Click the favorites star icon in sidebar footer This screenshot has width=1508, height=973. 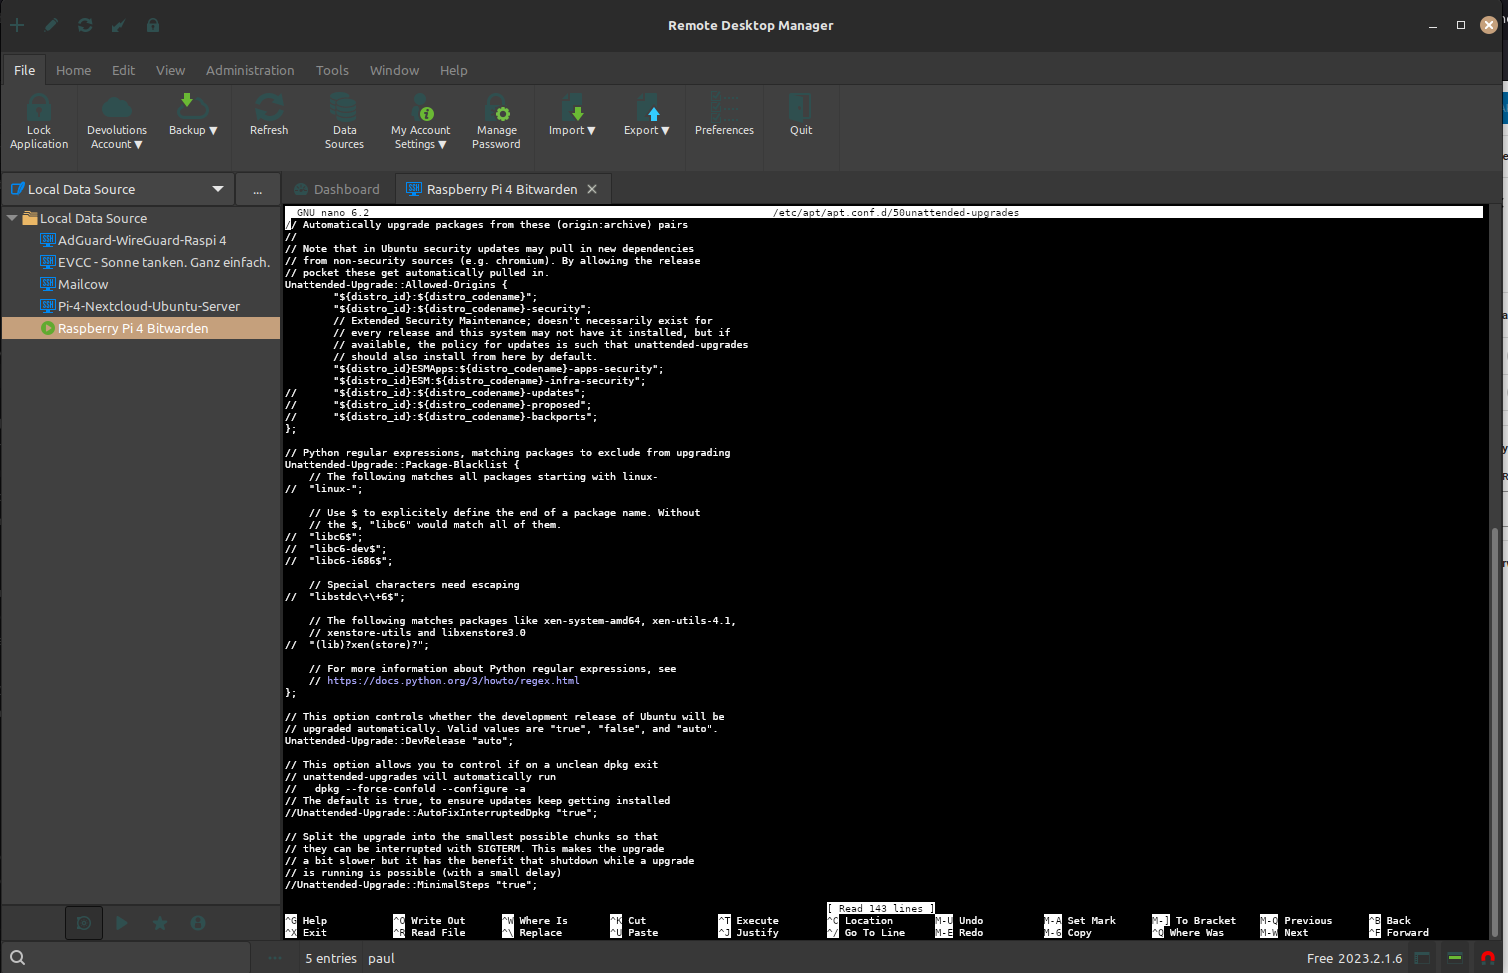(x=160, y=923)
